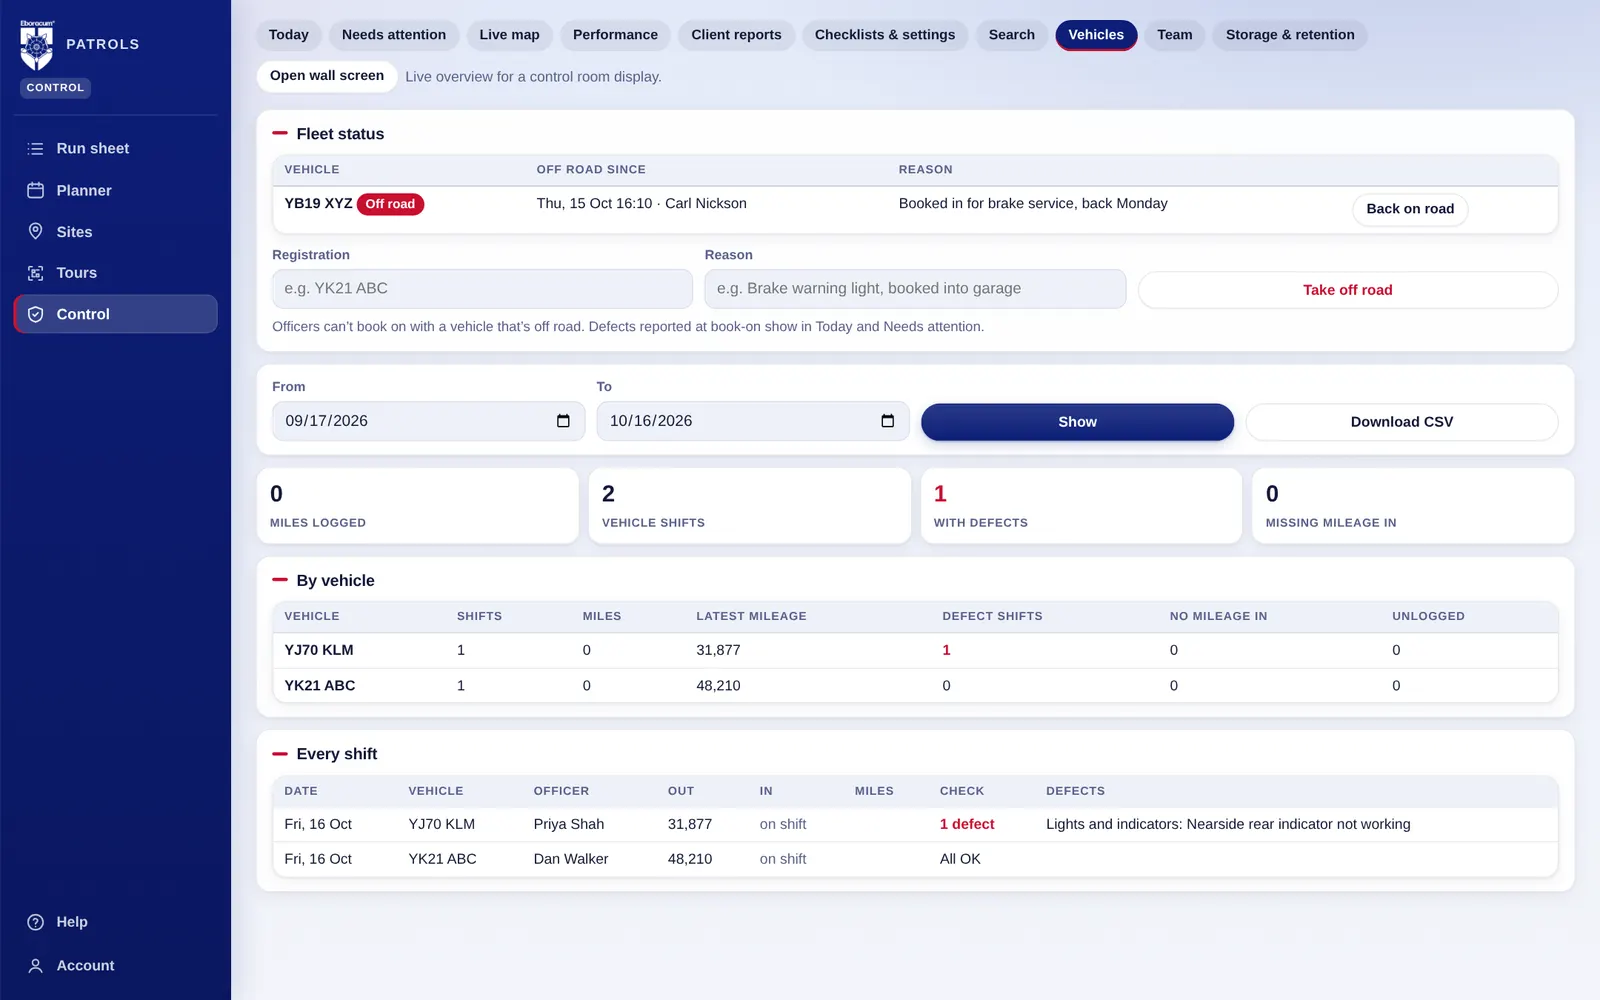Screen dimensions: 1600x1000
Task: Click the Account person icon
Action: click(x=35, y=966)
